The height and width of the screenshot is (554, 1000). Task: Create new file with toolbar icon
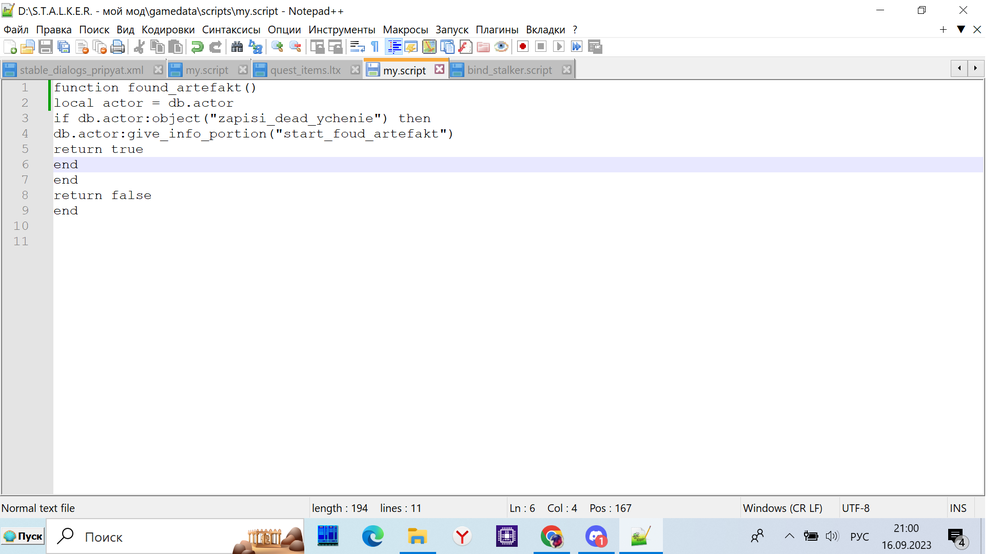click(x=10, y=47)
